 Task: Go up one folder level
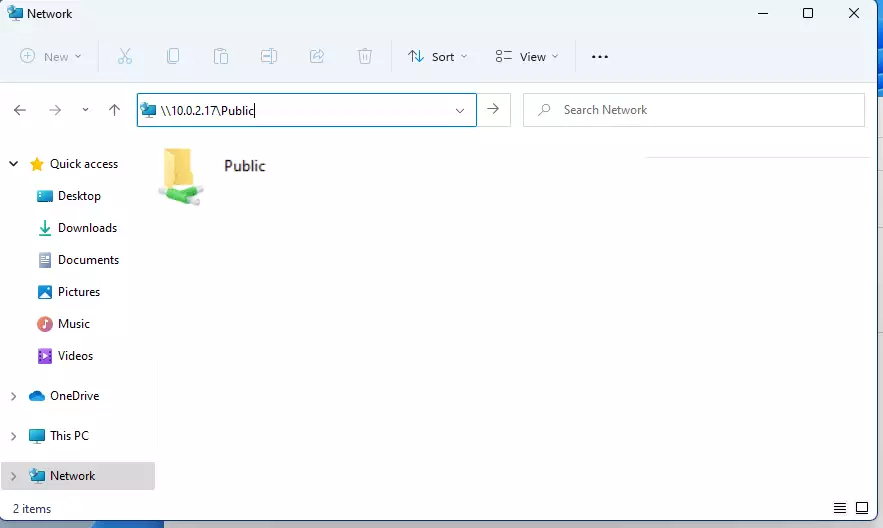coord(114,110)
